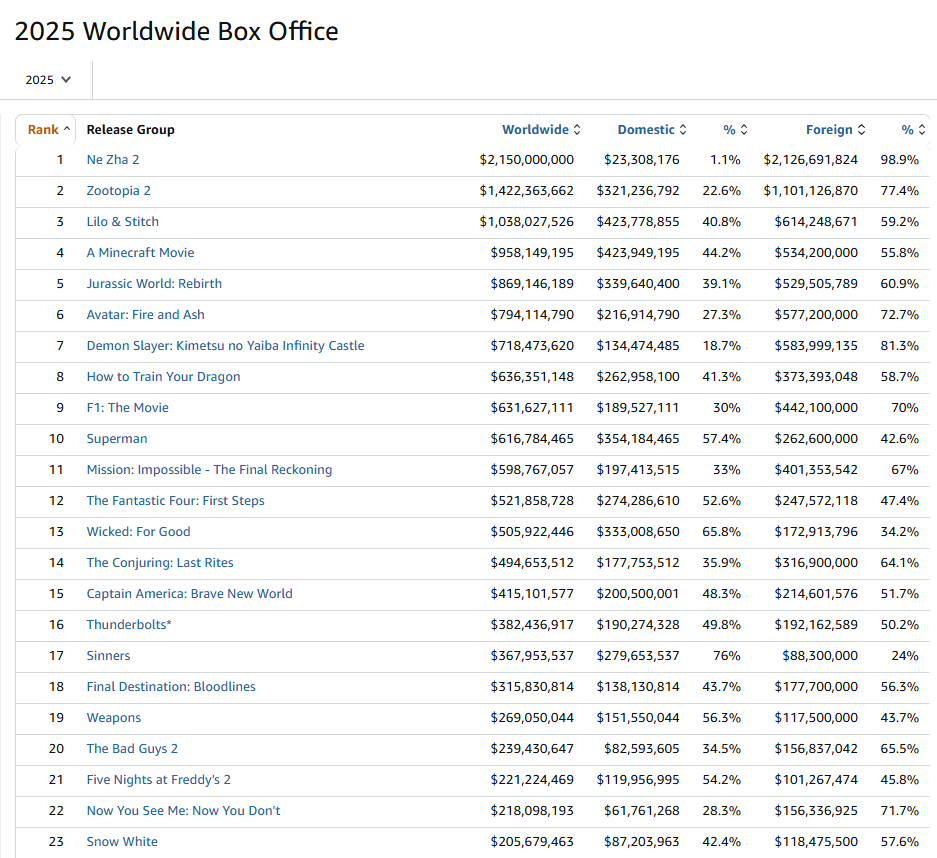Viewport: 937px width, 858px height.
Task: Open Now You See Me: Now You Don't
Action: coord(183,812)
